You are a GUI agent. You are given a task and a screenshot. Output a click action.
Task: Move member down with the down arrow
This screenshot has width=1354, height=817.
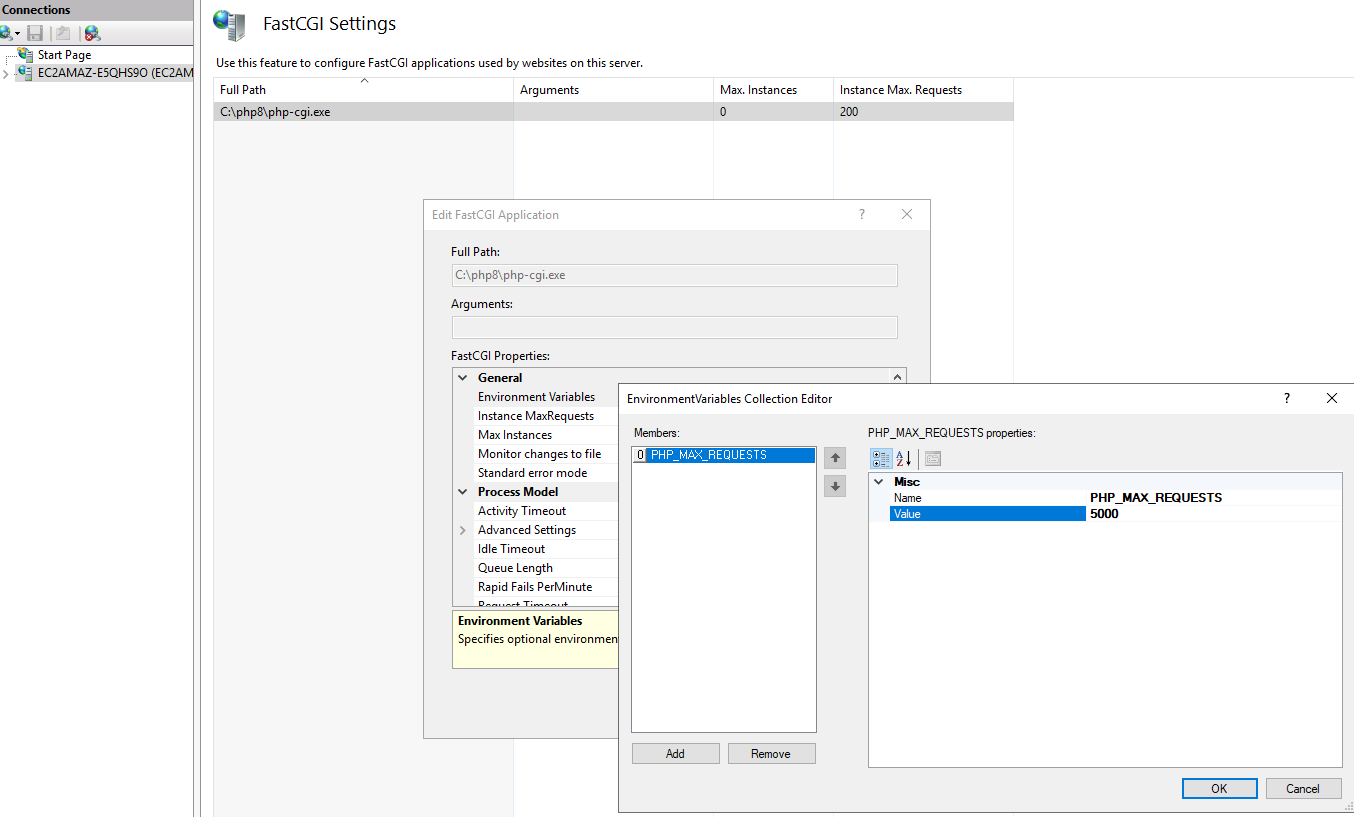(835, 487)
